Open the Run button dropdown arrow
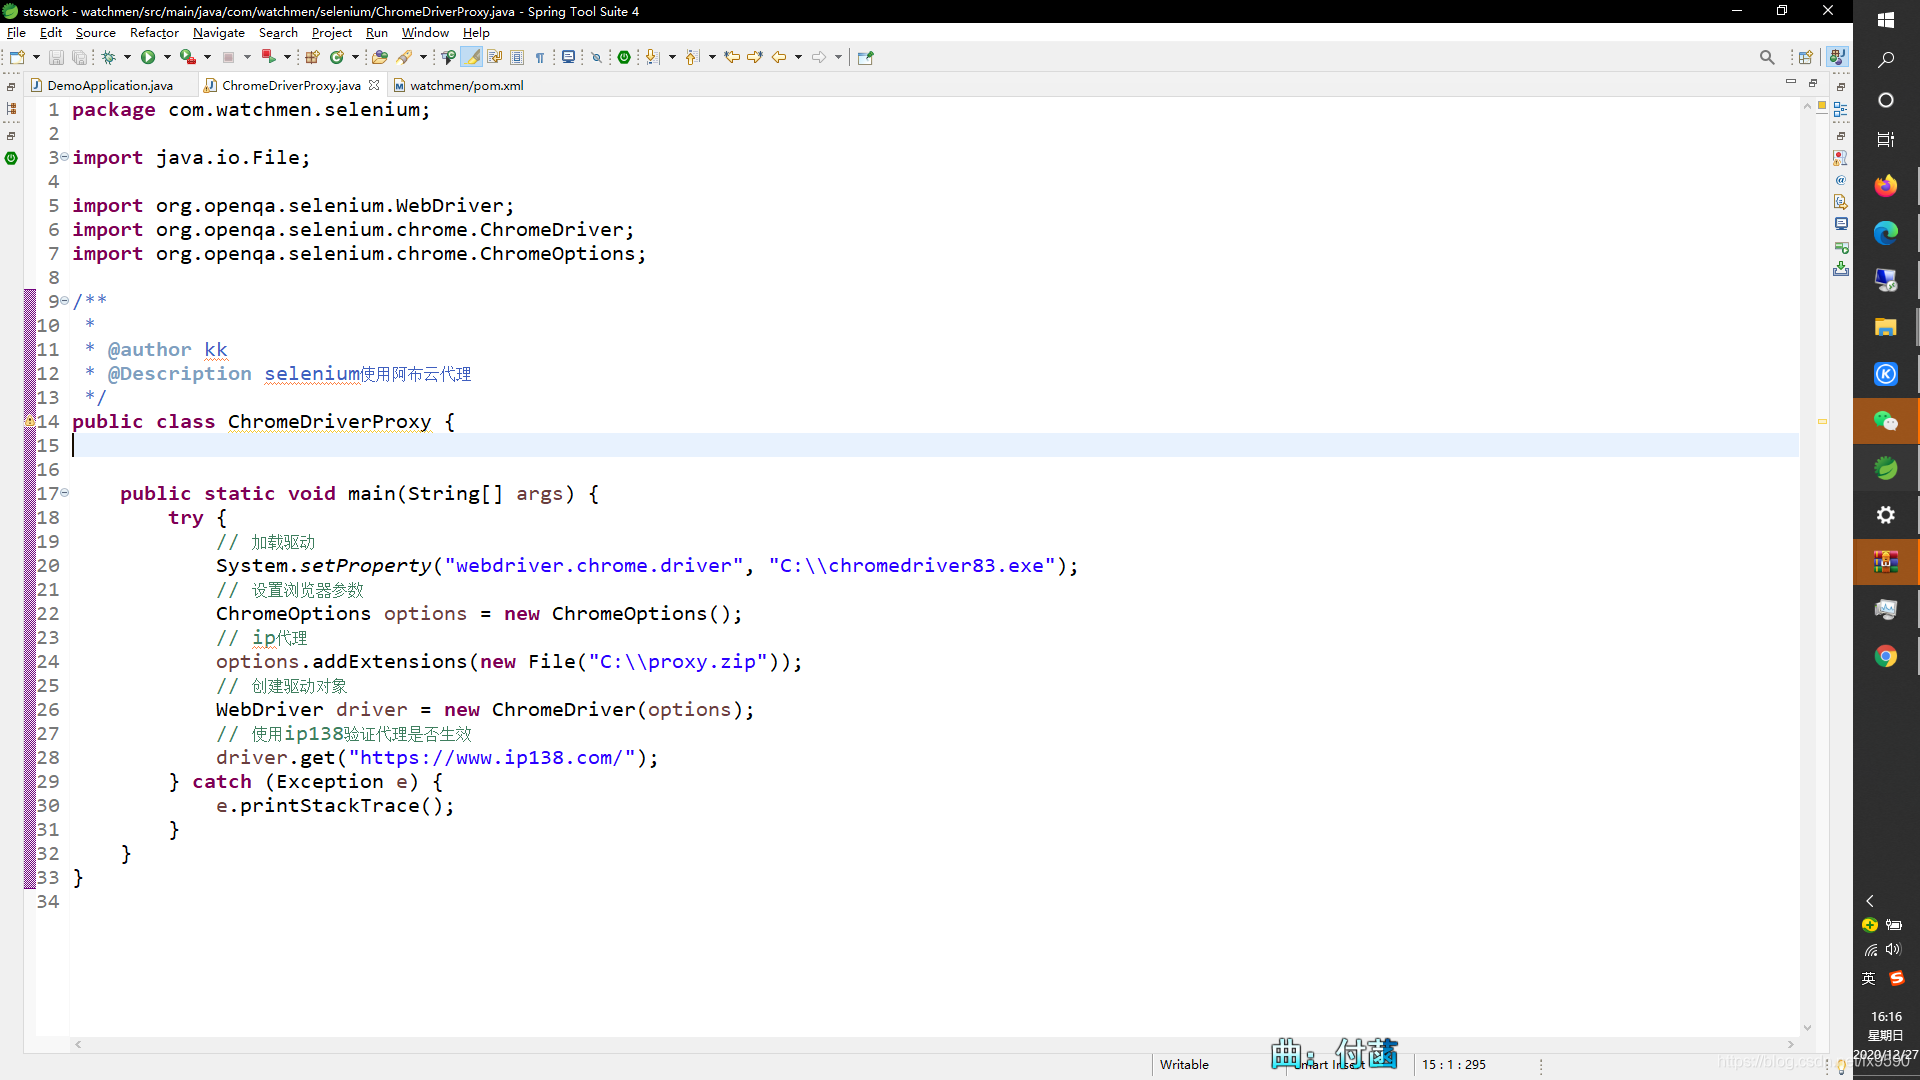The height and width of the screenshot is (1080, 1920). coord(167,57)
